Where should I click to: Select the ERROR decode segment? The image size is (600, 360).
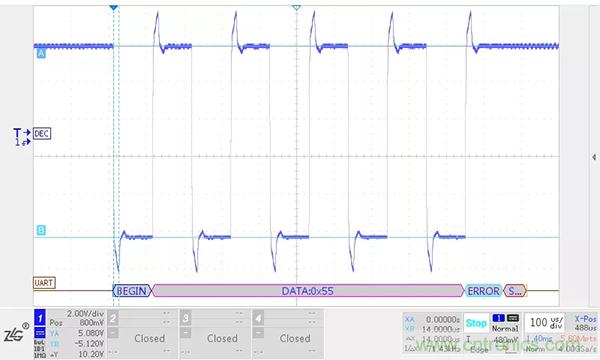coord(483,291)
